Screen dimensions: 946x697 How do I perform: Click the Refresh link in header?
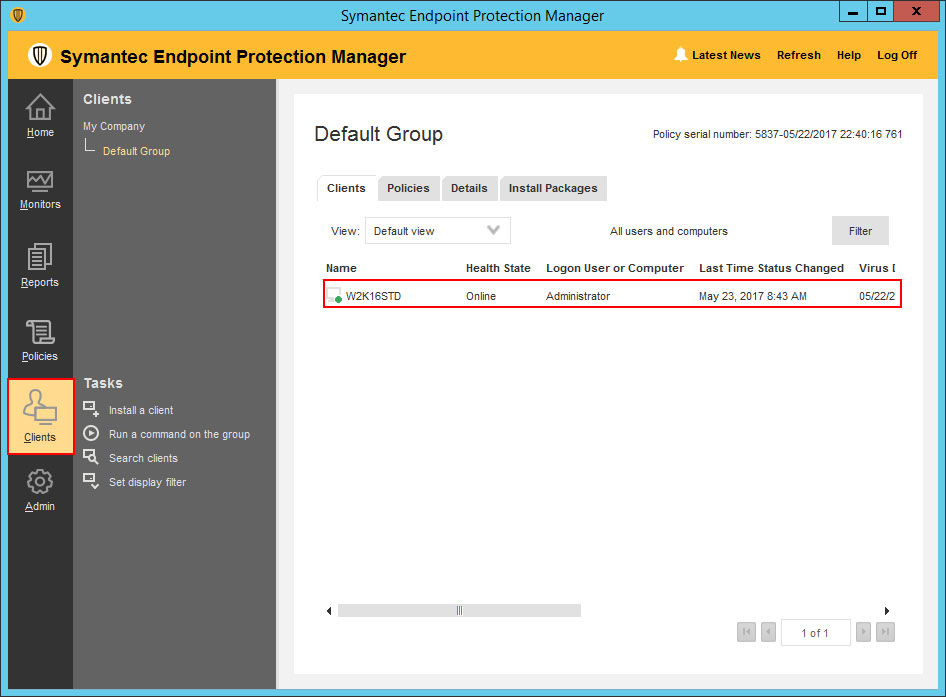click(799, 55)
